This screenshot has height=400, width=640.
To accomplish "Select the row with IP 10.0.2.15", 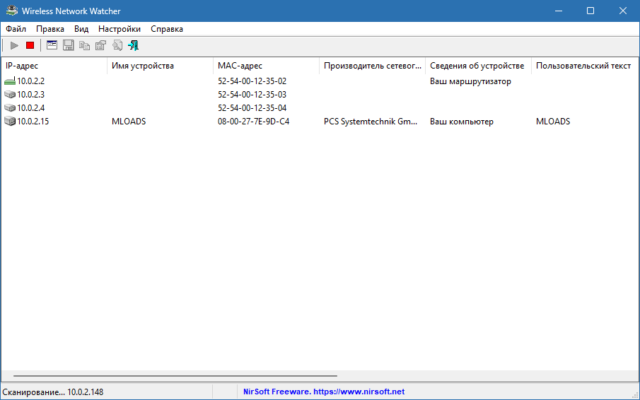I will click(x=320, y=122).
